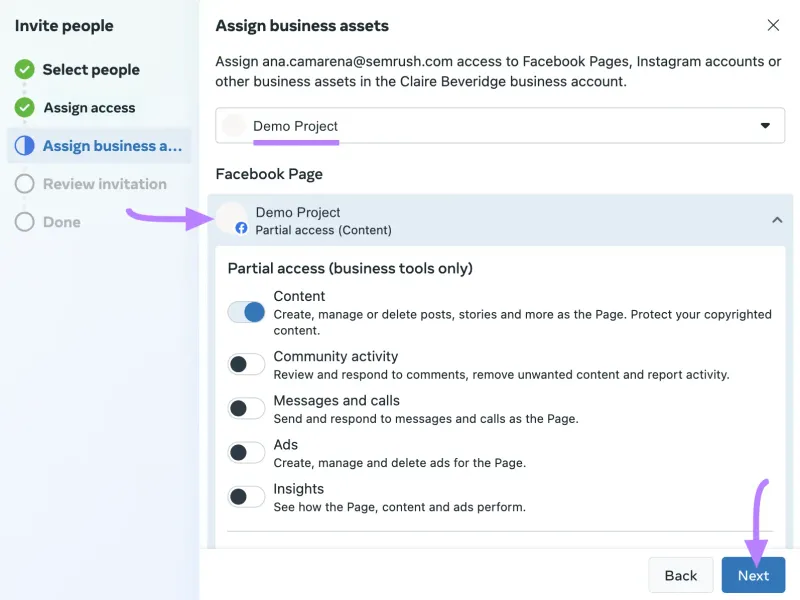Click the empty step circle beside Done
Screen dimensions: 800x600
pyautogui.click(x=23, y=221)
